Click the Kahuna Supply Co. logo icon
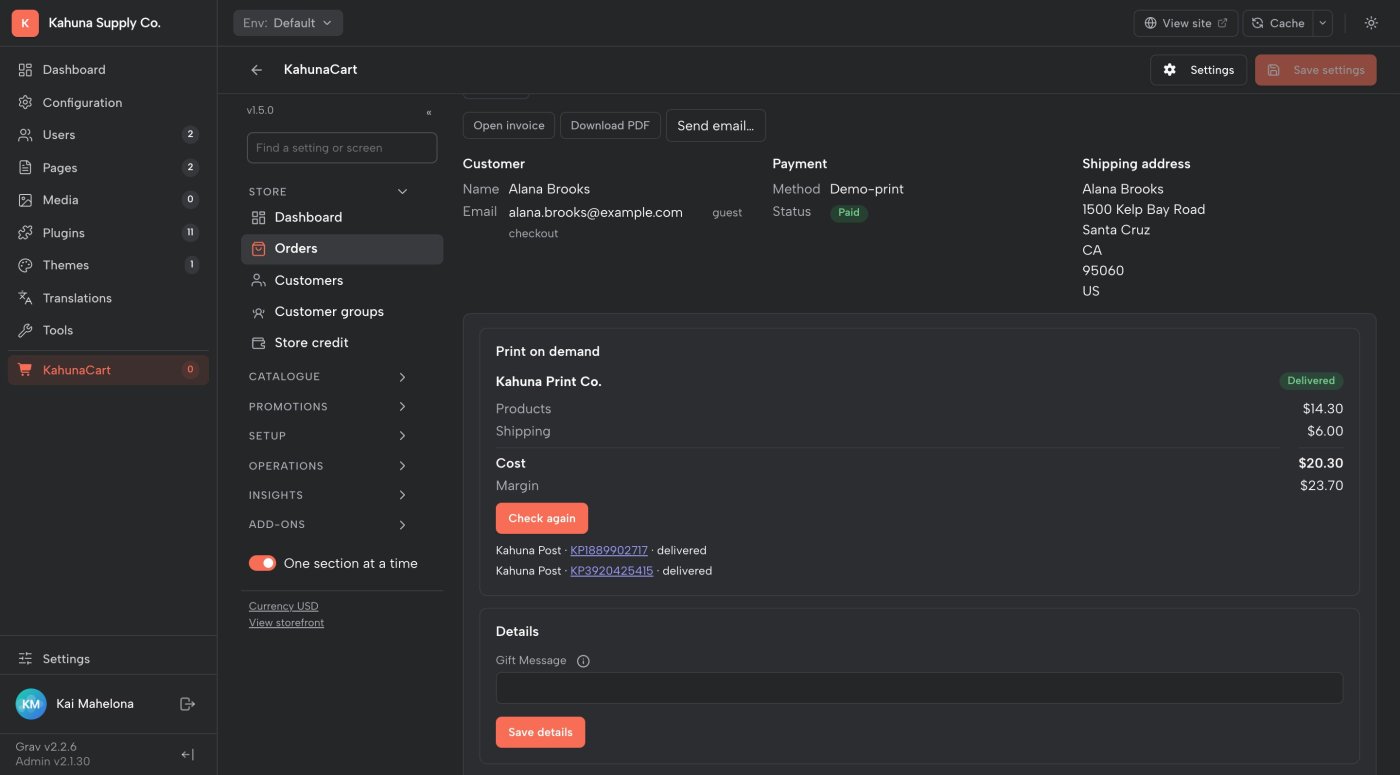 [x=25, y=23]
